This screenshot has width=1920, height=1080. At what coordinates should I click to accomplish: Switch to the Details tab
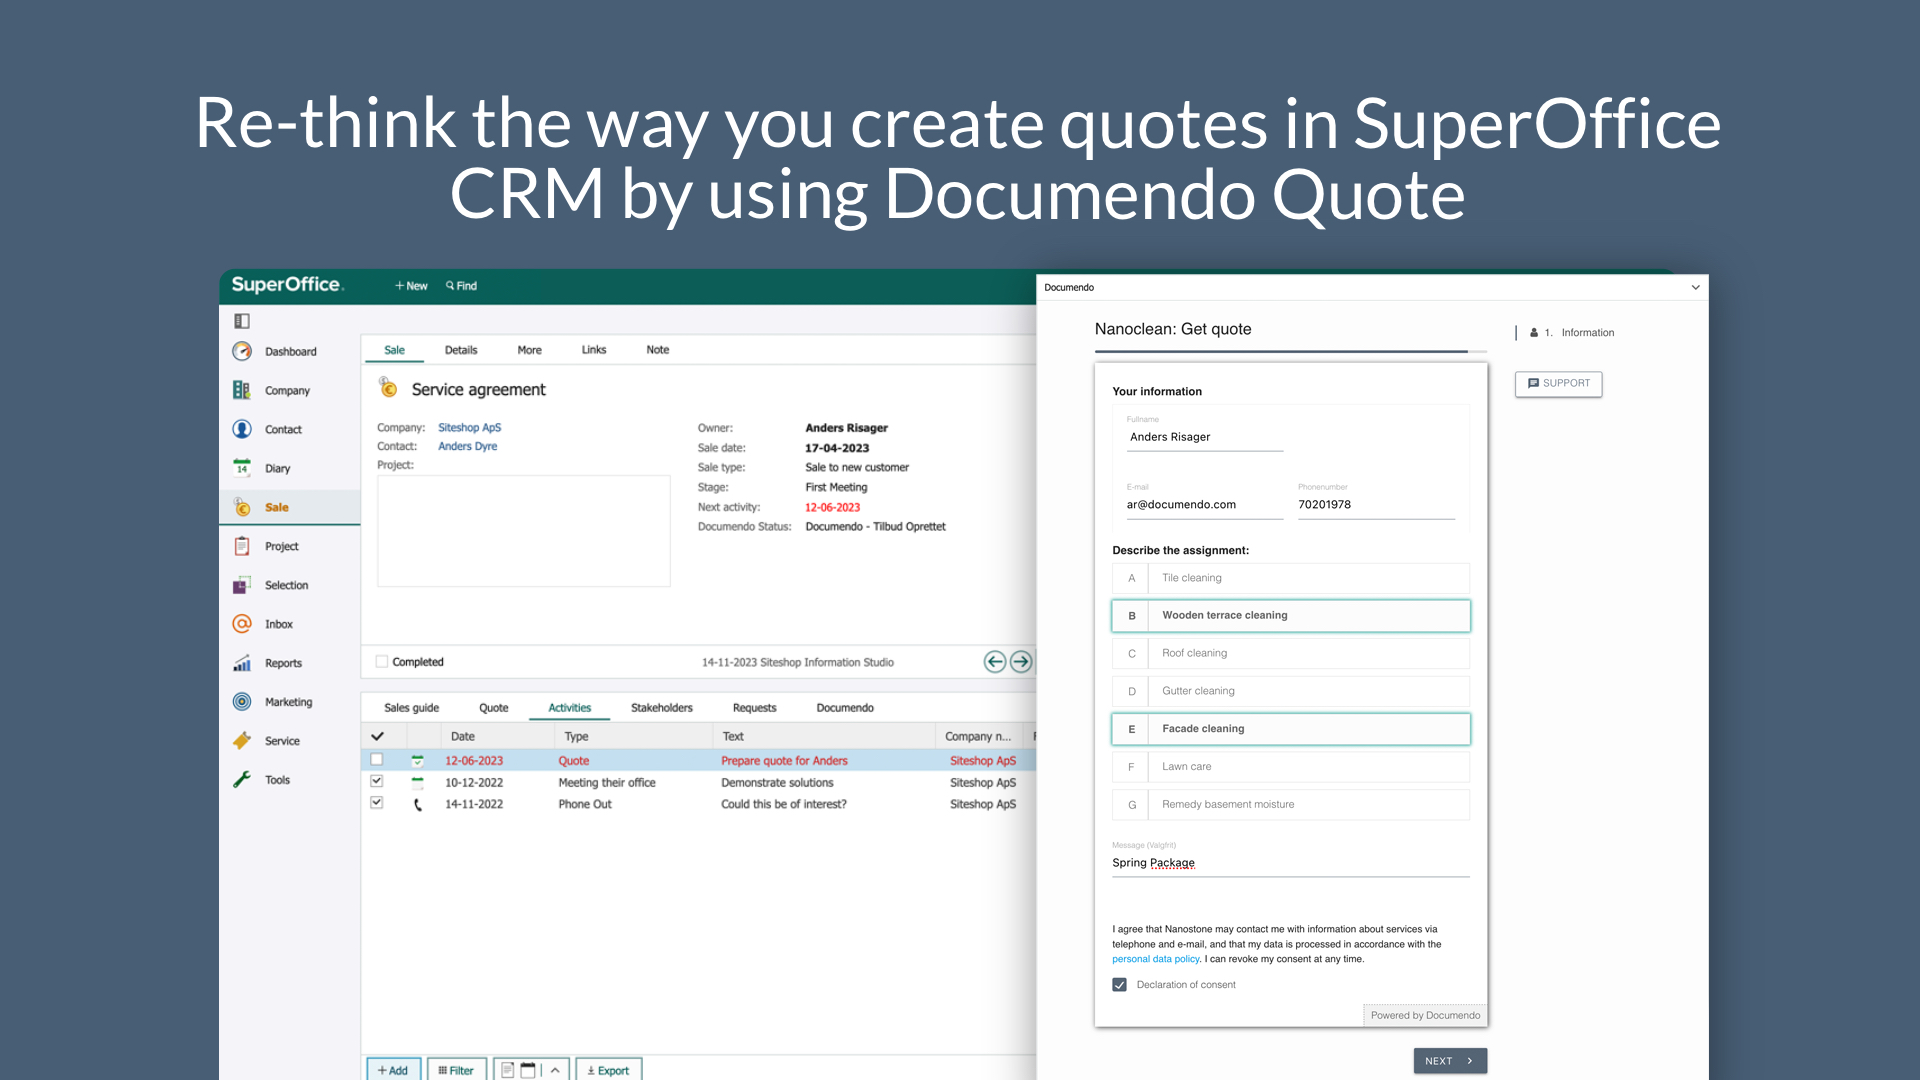click(x=461, y=350)
